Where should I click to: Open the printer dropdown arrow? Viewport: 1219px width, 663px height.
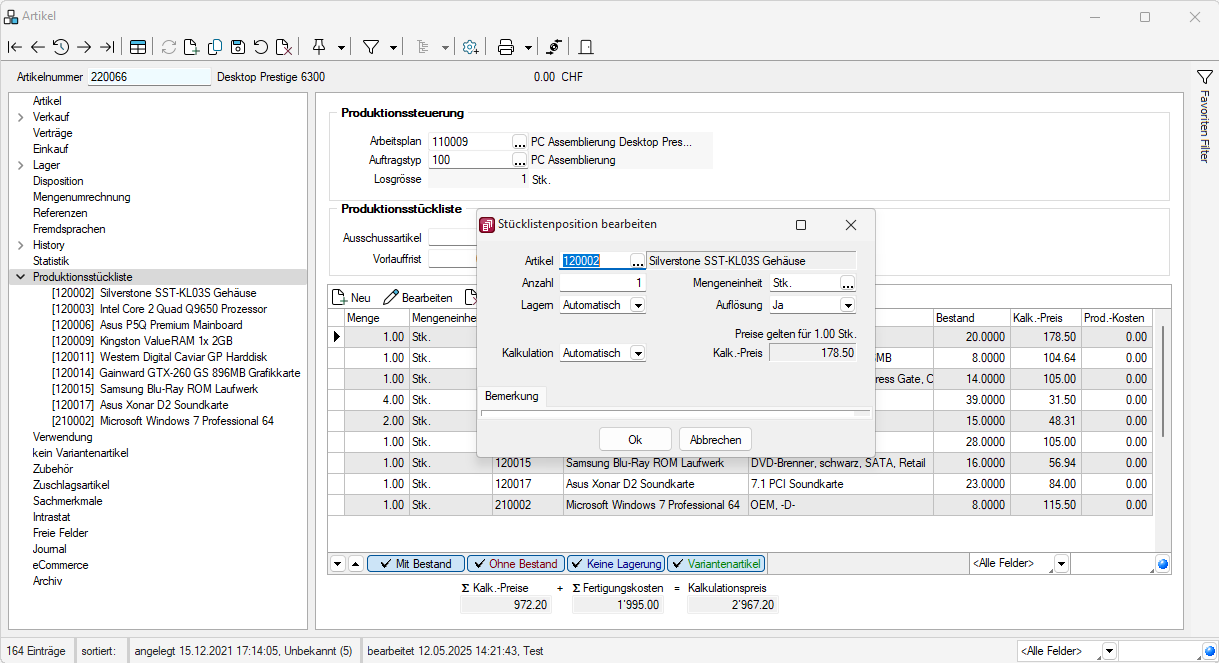528,47
